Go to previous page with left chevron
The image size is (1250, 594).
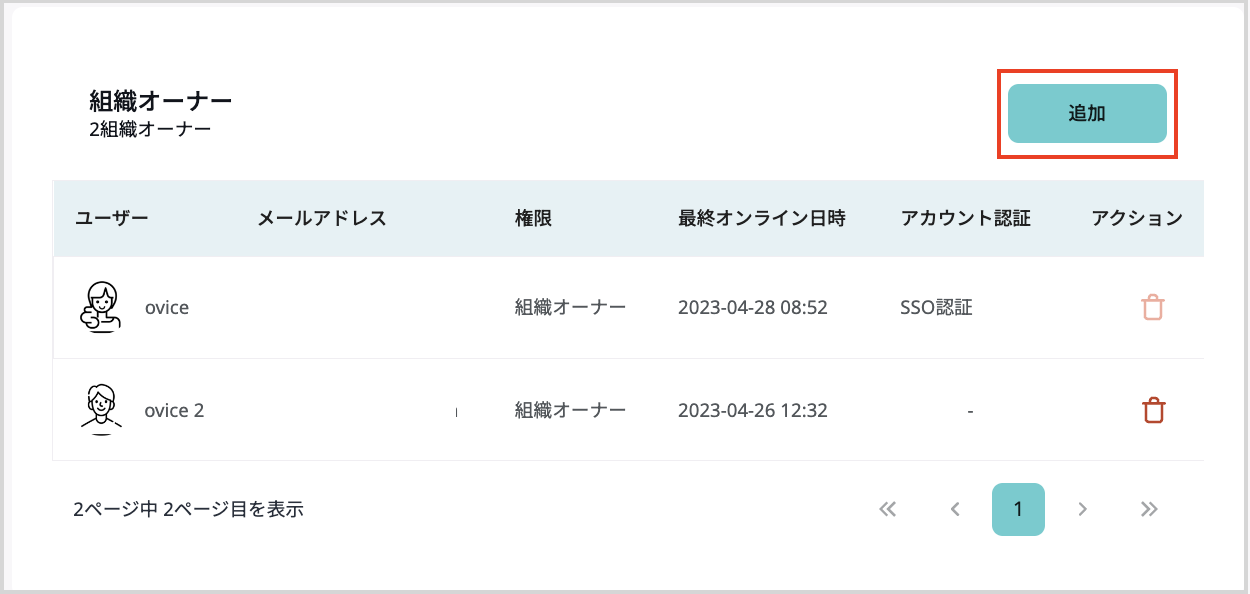[954, 509]
